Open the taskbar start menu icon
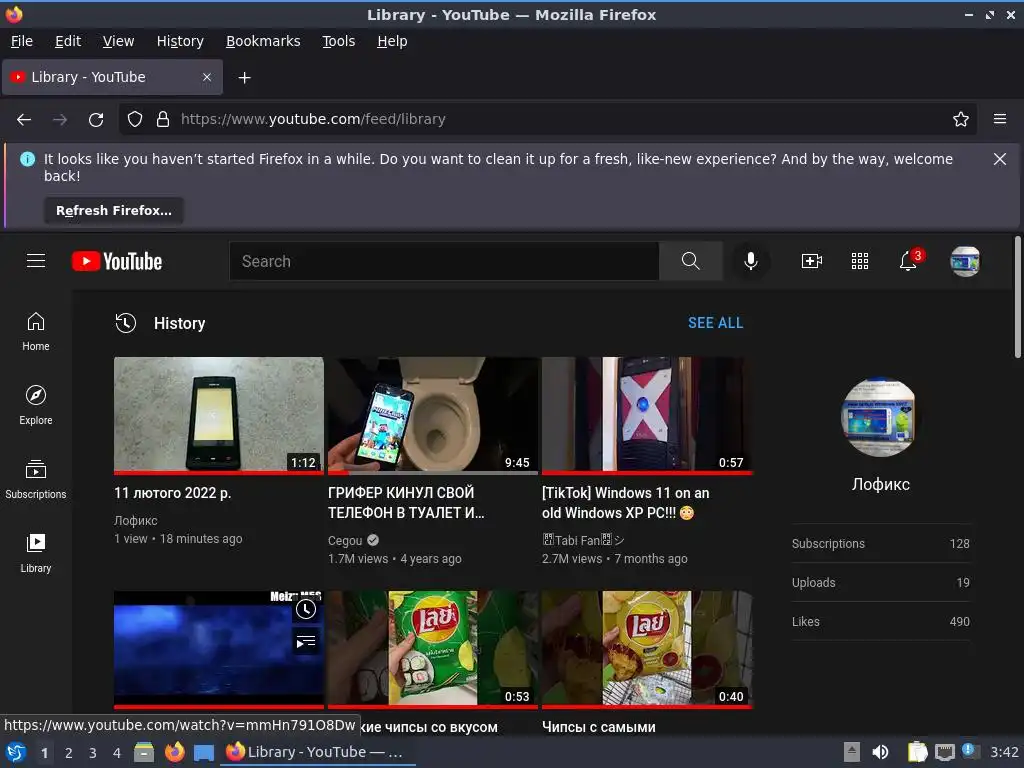 15,753
